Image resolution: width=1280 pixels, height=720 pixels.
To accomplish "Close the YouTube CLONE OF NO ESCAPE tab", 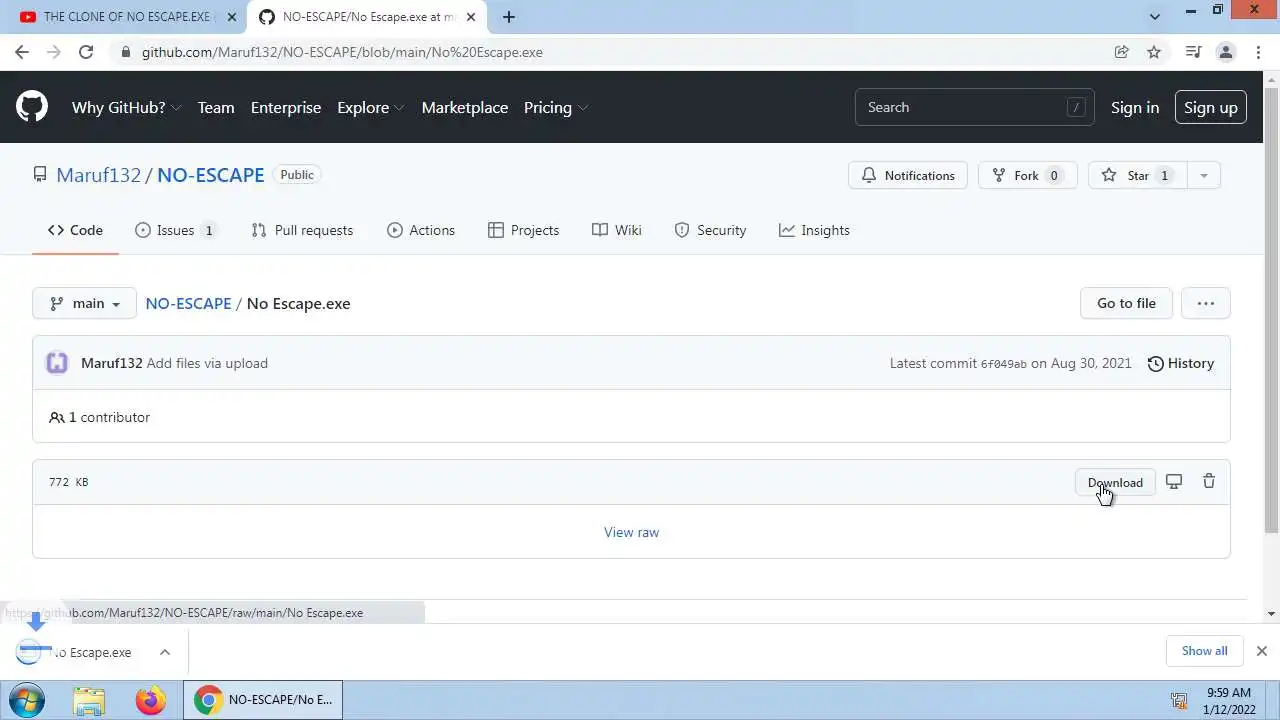I will (232, 17).
